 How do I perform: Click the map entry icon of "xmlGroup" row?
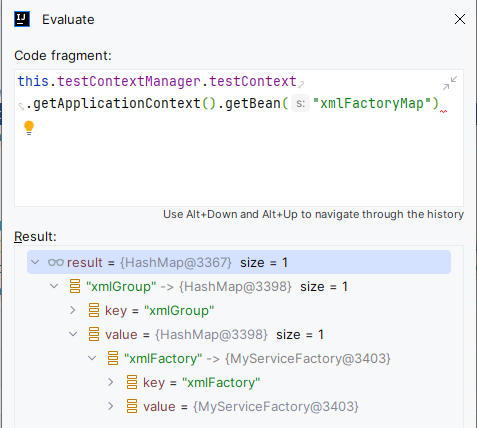coord(75,286)
